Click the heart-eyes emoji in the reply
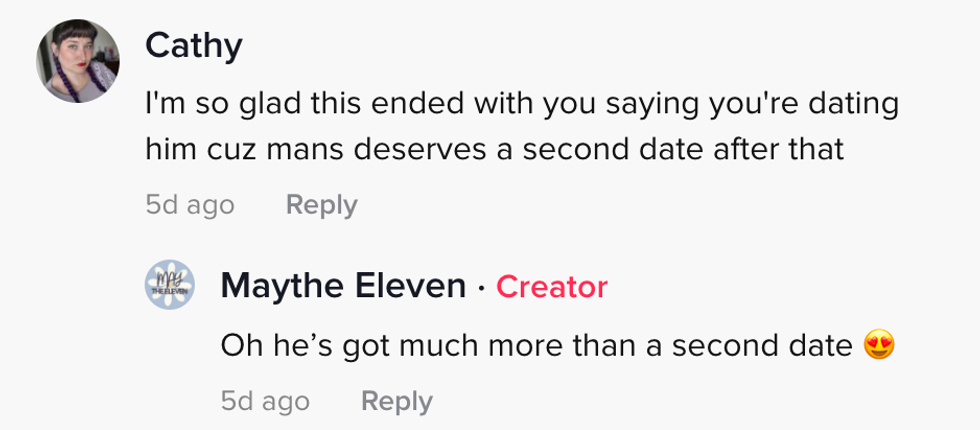Image resolution: width=980 pixels, height=430 pixels. click(x=877, y=346)
